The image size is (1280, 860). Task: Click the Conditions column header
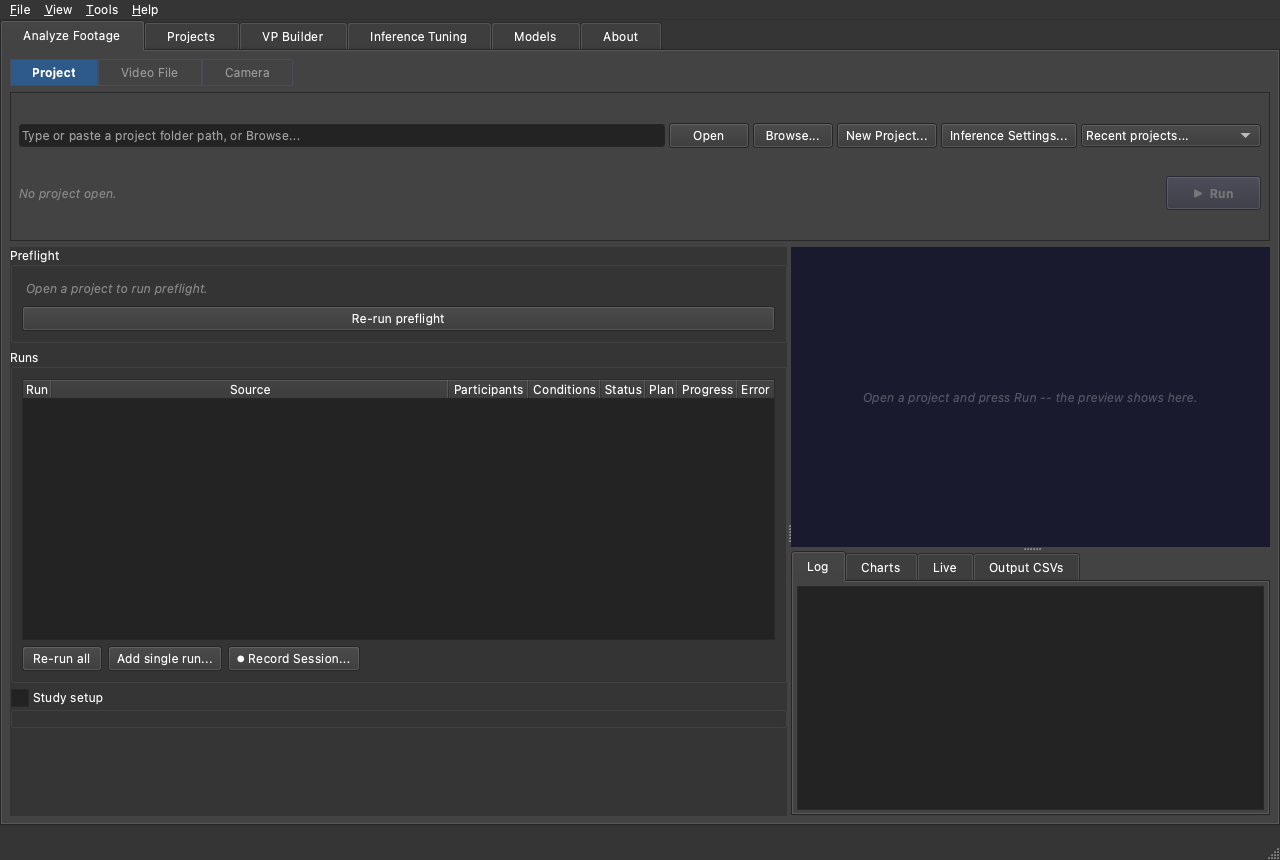click(564, 389)
